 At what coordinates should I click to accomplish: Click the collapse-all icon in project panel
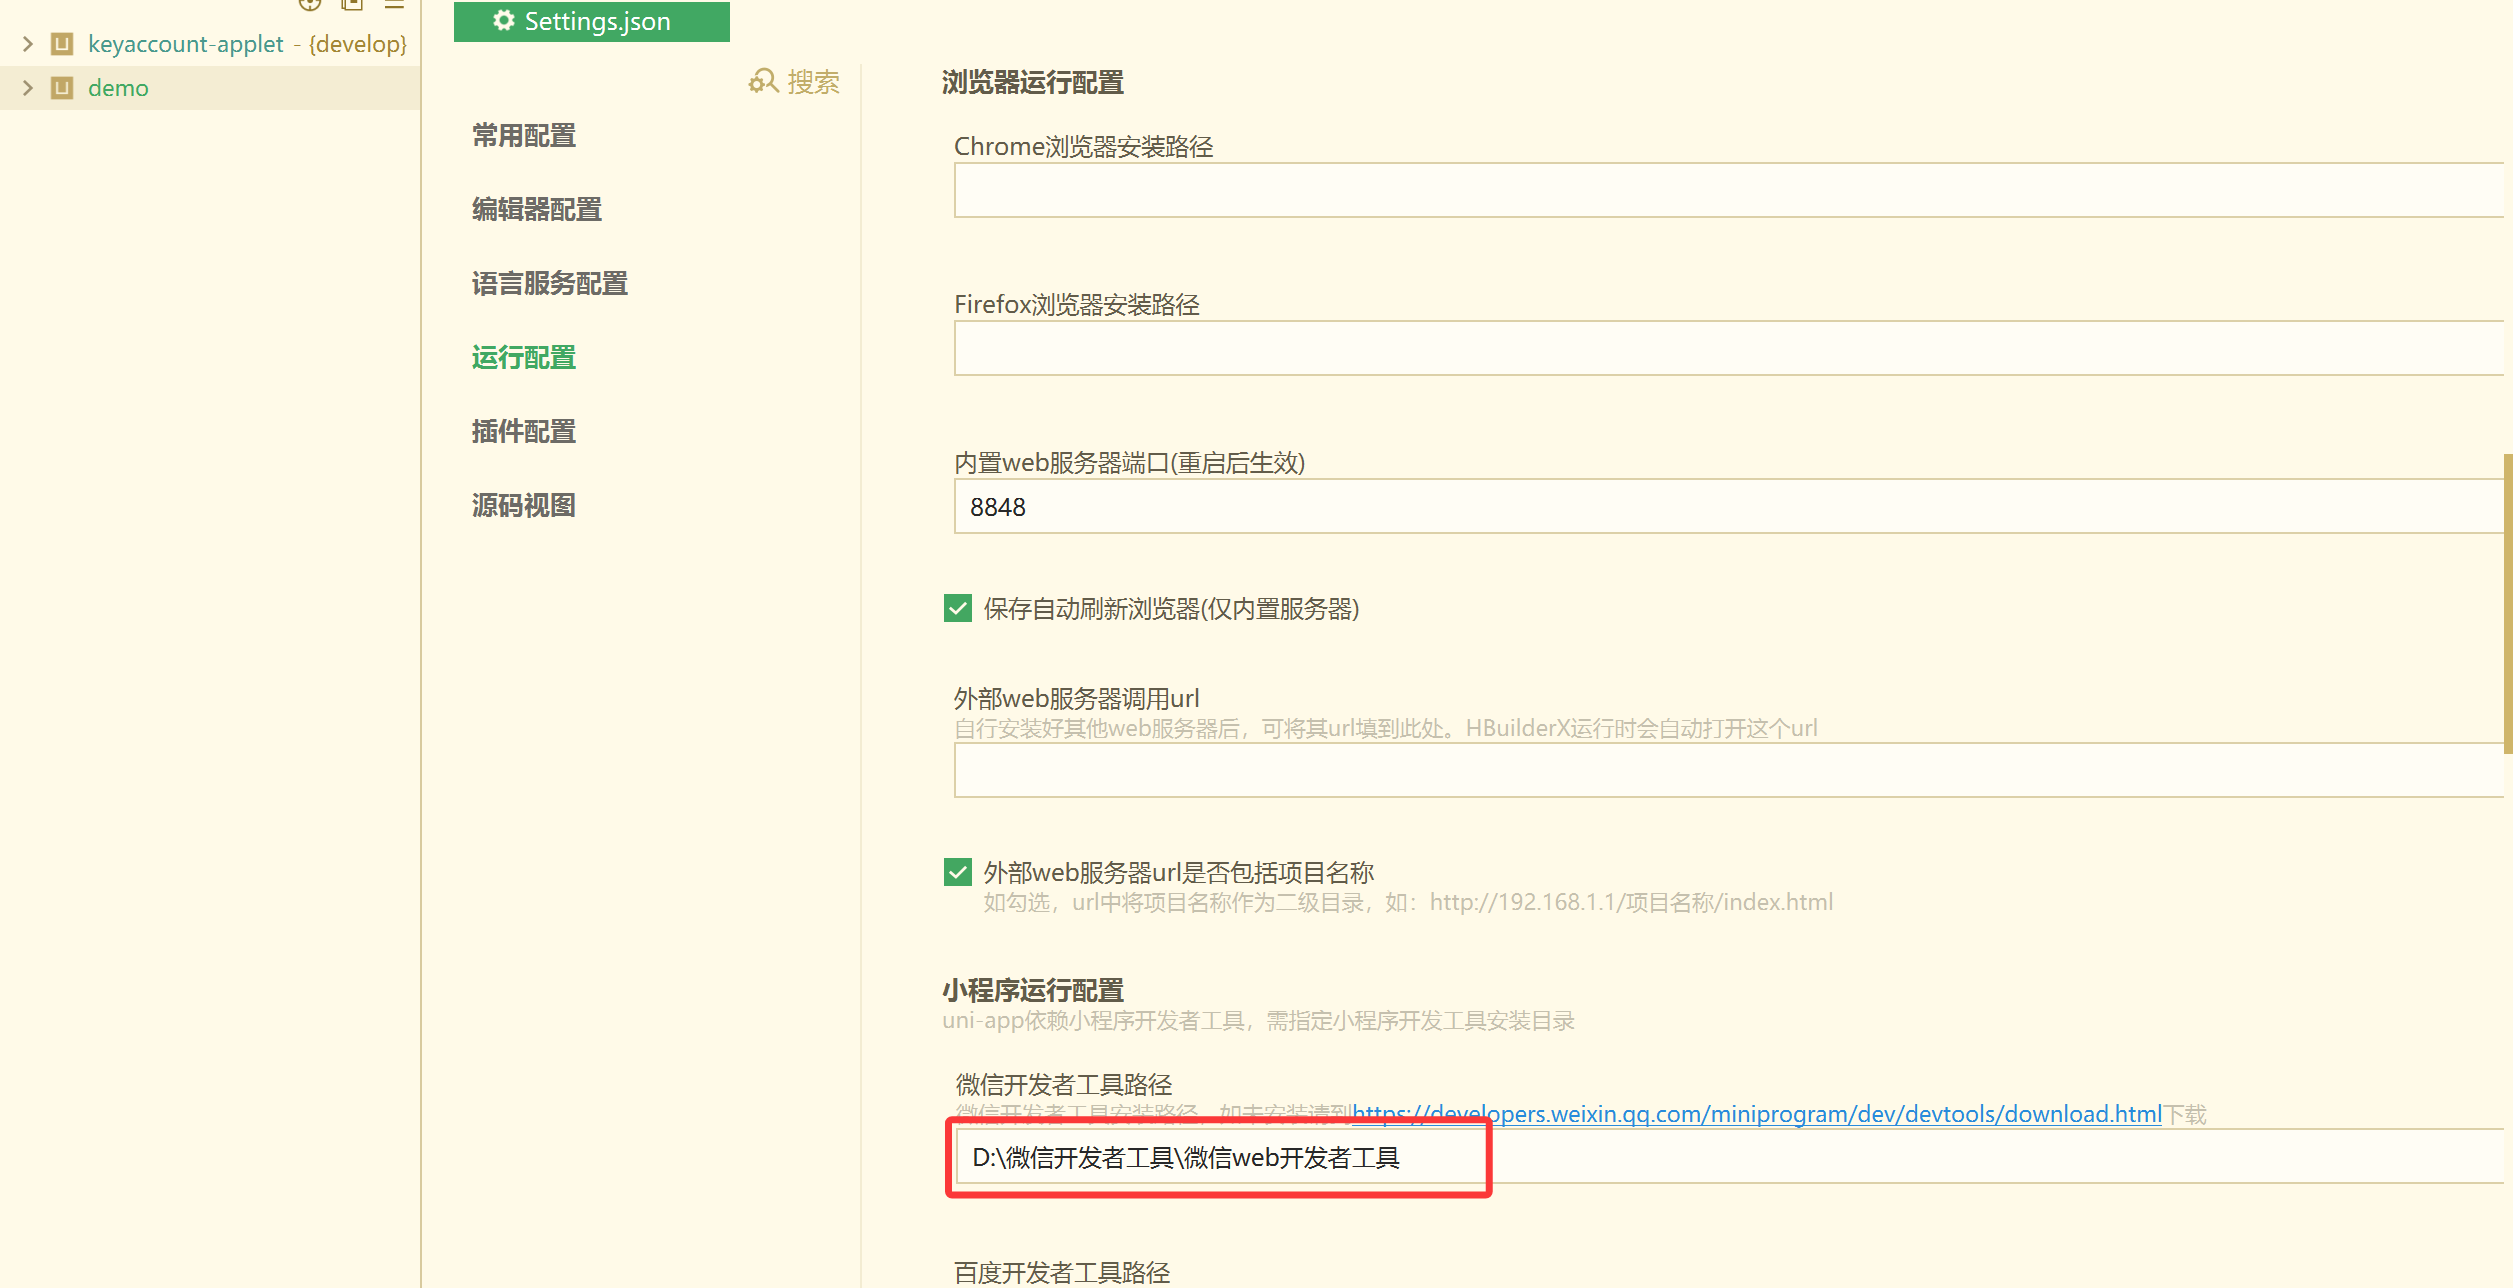352,4
